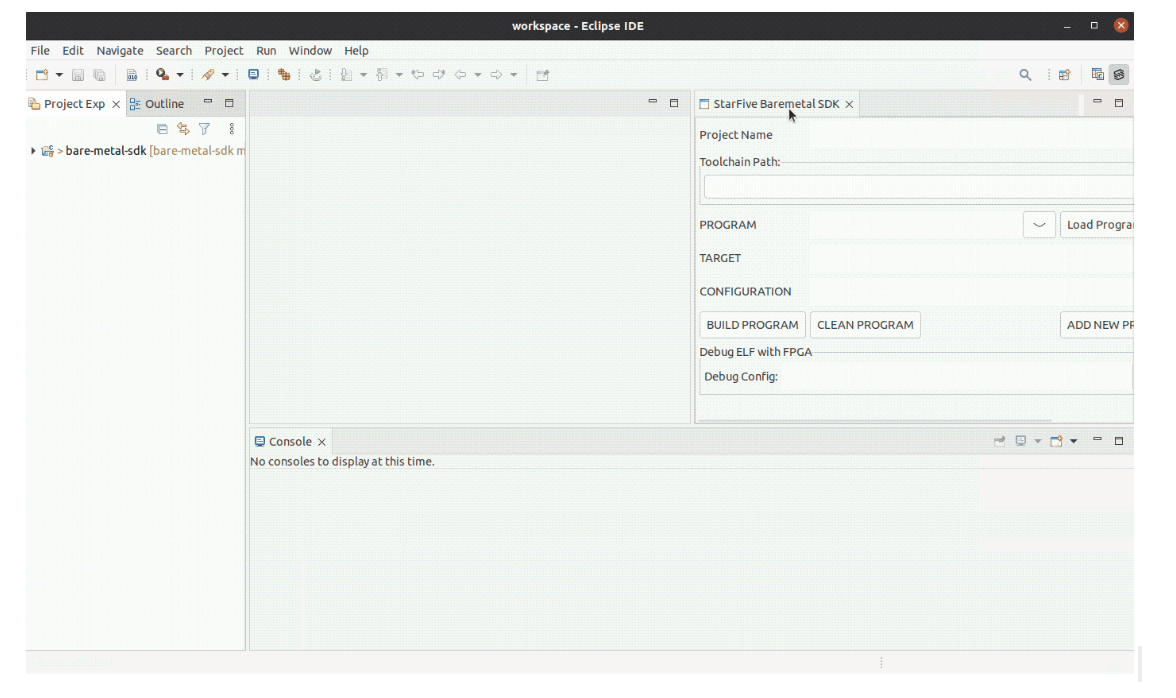Click the Previous Annotation icon
This screenshot has height=698, width=1176.
pyautogui.click(x=382, y=75)
